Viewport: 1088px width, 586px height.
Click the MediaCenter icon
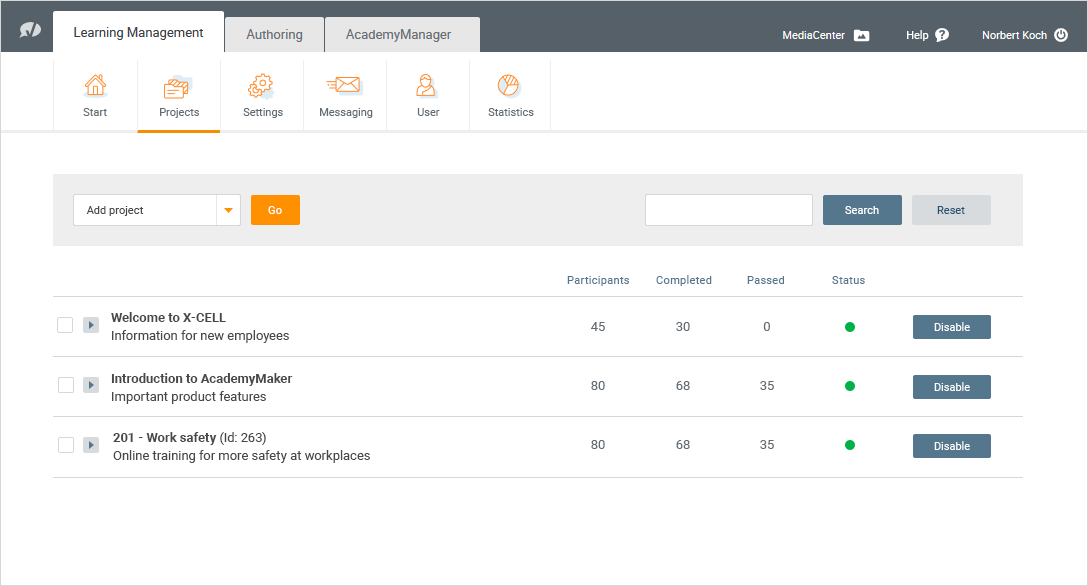click(x=860, y=34)
